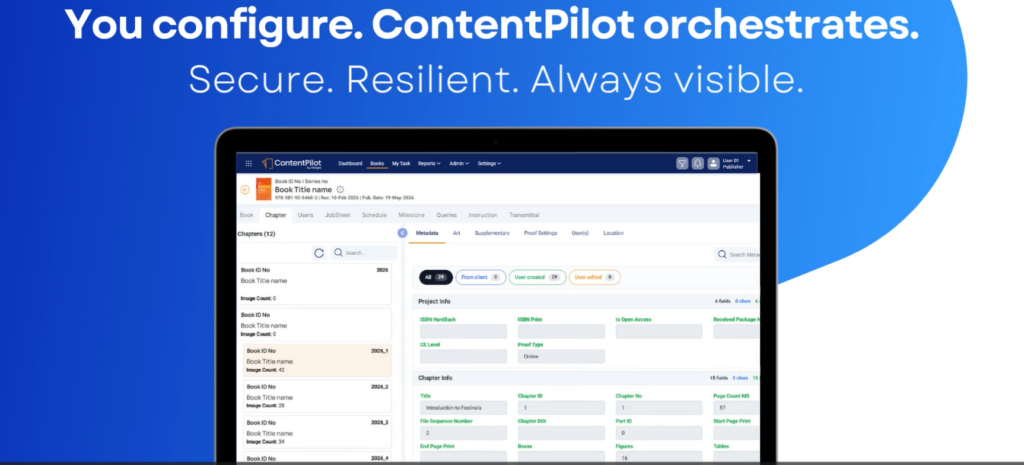Screen dimensions: 1024x465
Task: Click the info icon beside Book Title name
Action: tap(340, 189)
